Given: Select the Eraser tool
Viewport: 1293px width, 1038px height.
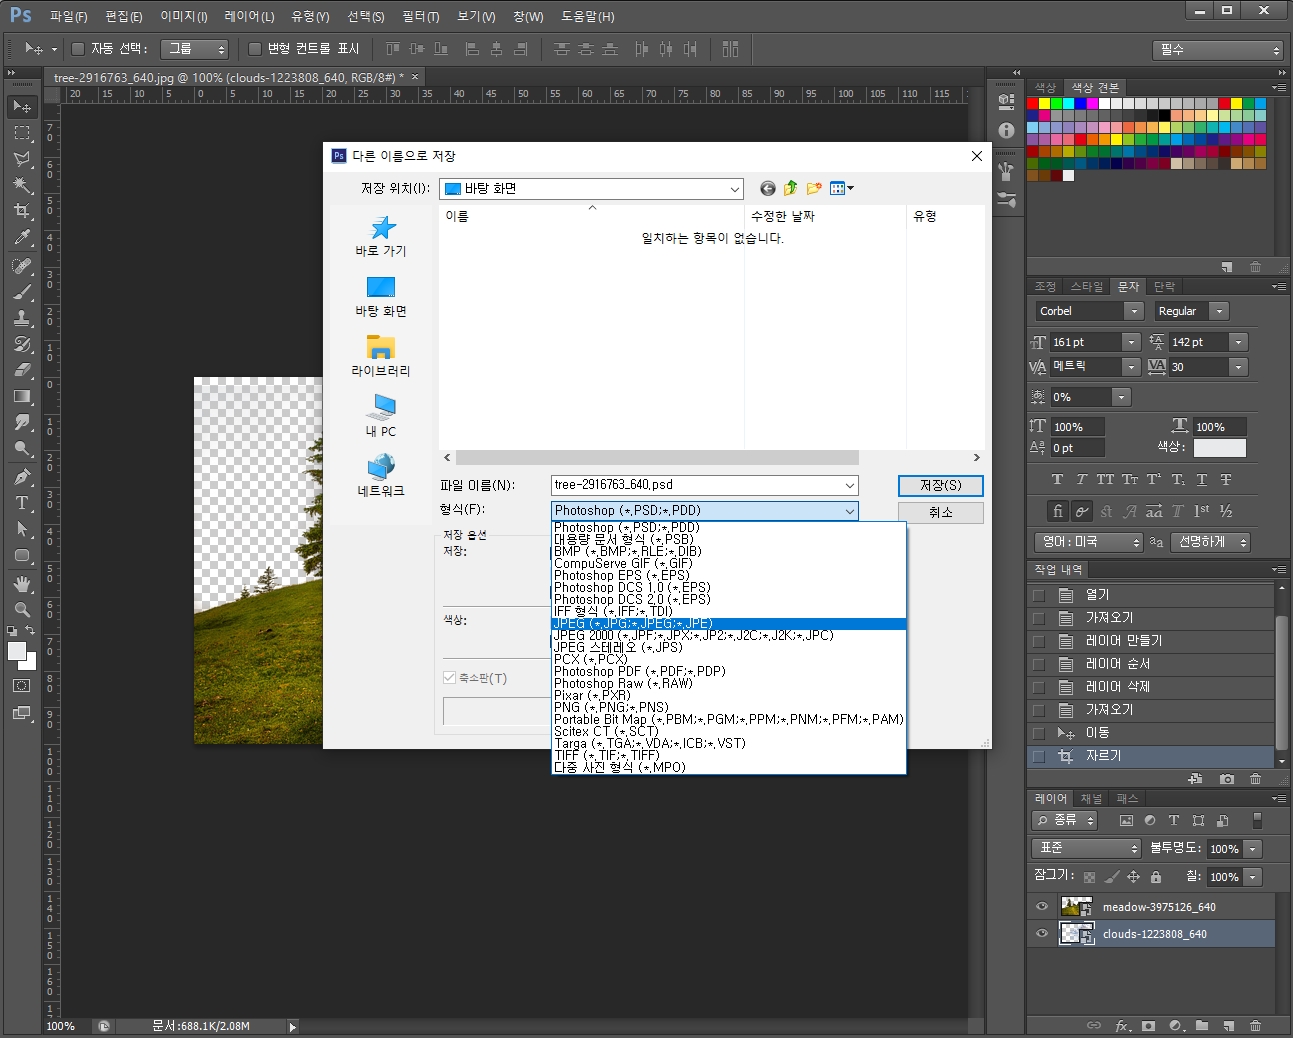Looking at the screenshot, I should pyautogui.click(x=22, y=370).
